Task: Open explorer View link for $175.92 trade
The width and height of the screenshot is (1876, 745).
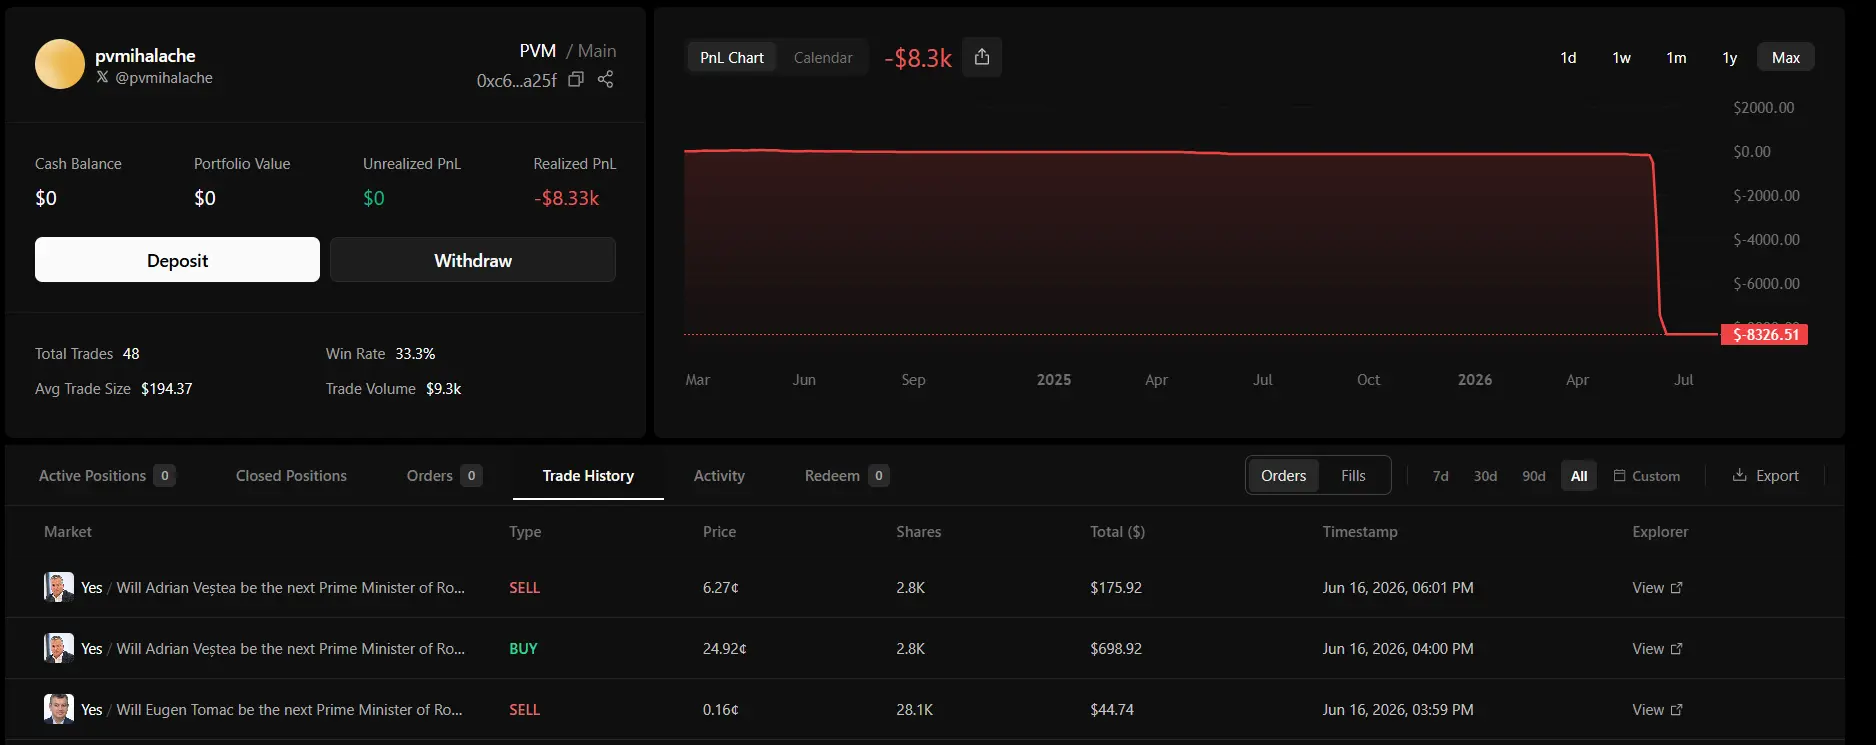Action: (1657, 588)
